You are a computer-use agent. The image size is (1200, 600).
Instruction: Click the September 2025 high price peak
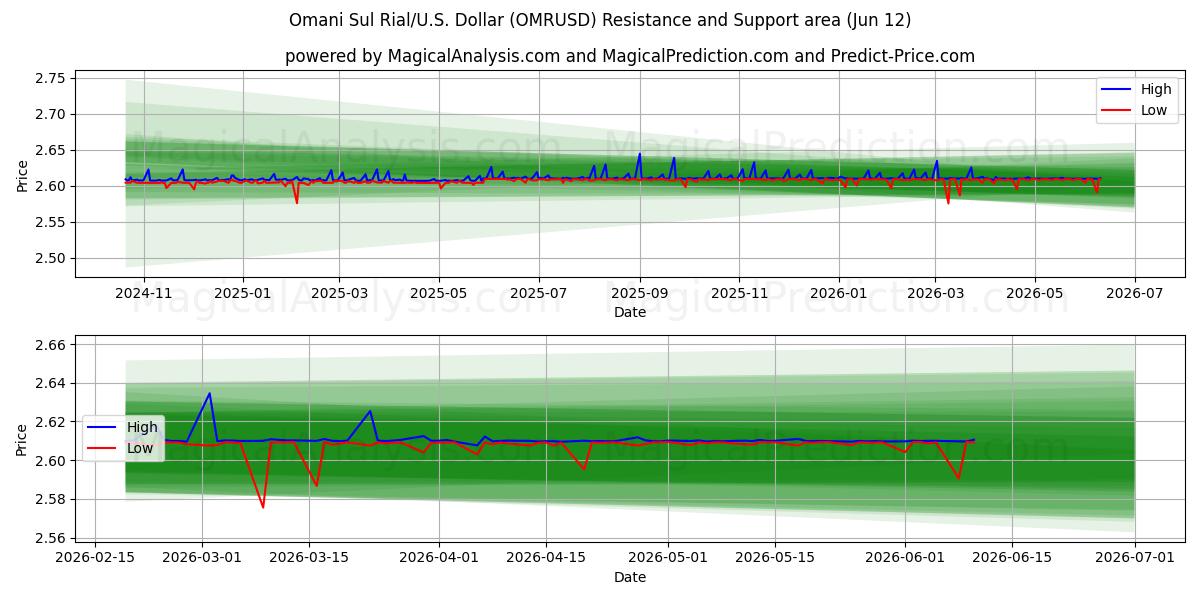click(640, 154)
